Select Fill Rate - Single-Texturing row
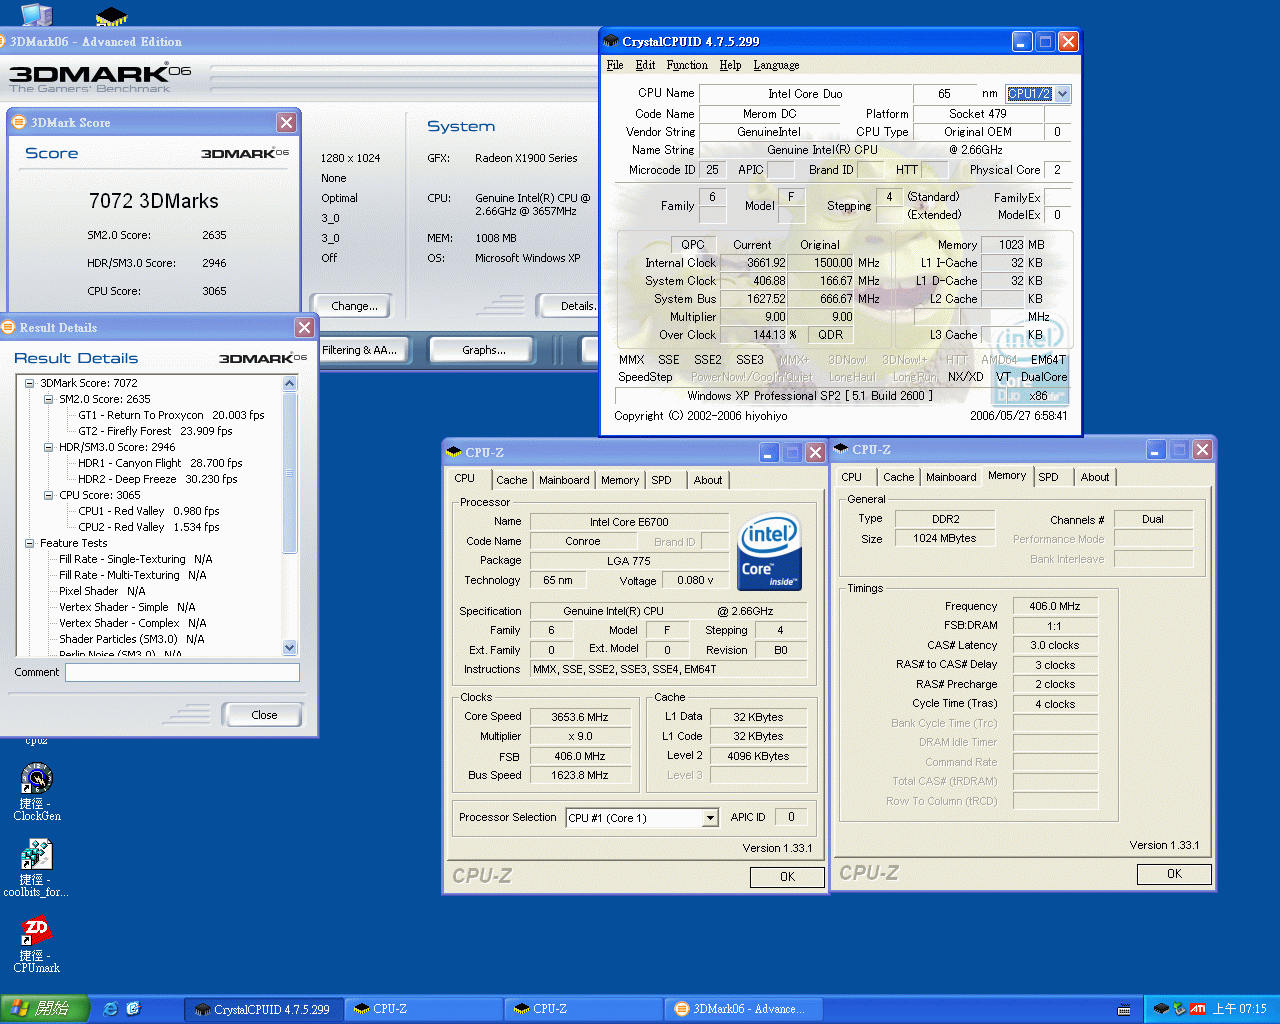Viewport: 1280px width, 1024px height. tap(135, 559)
